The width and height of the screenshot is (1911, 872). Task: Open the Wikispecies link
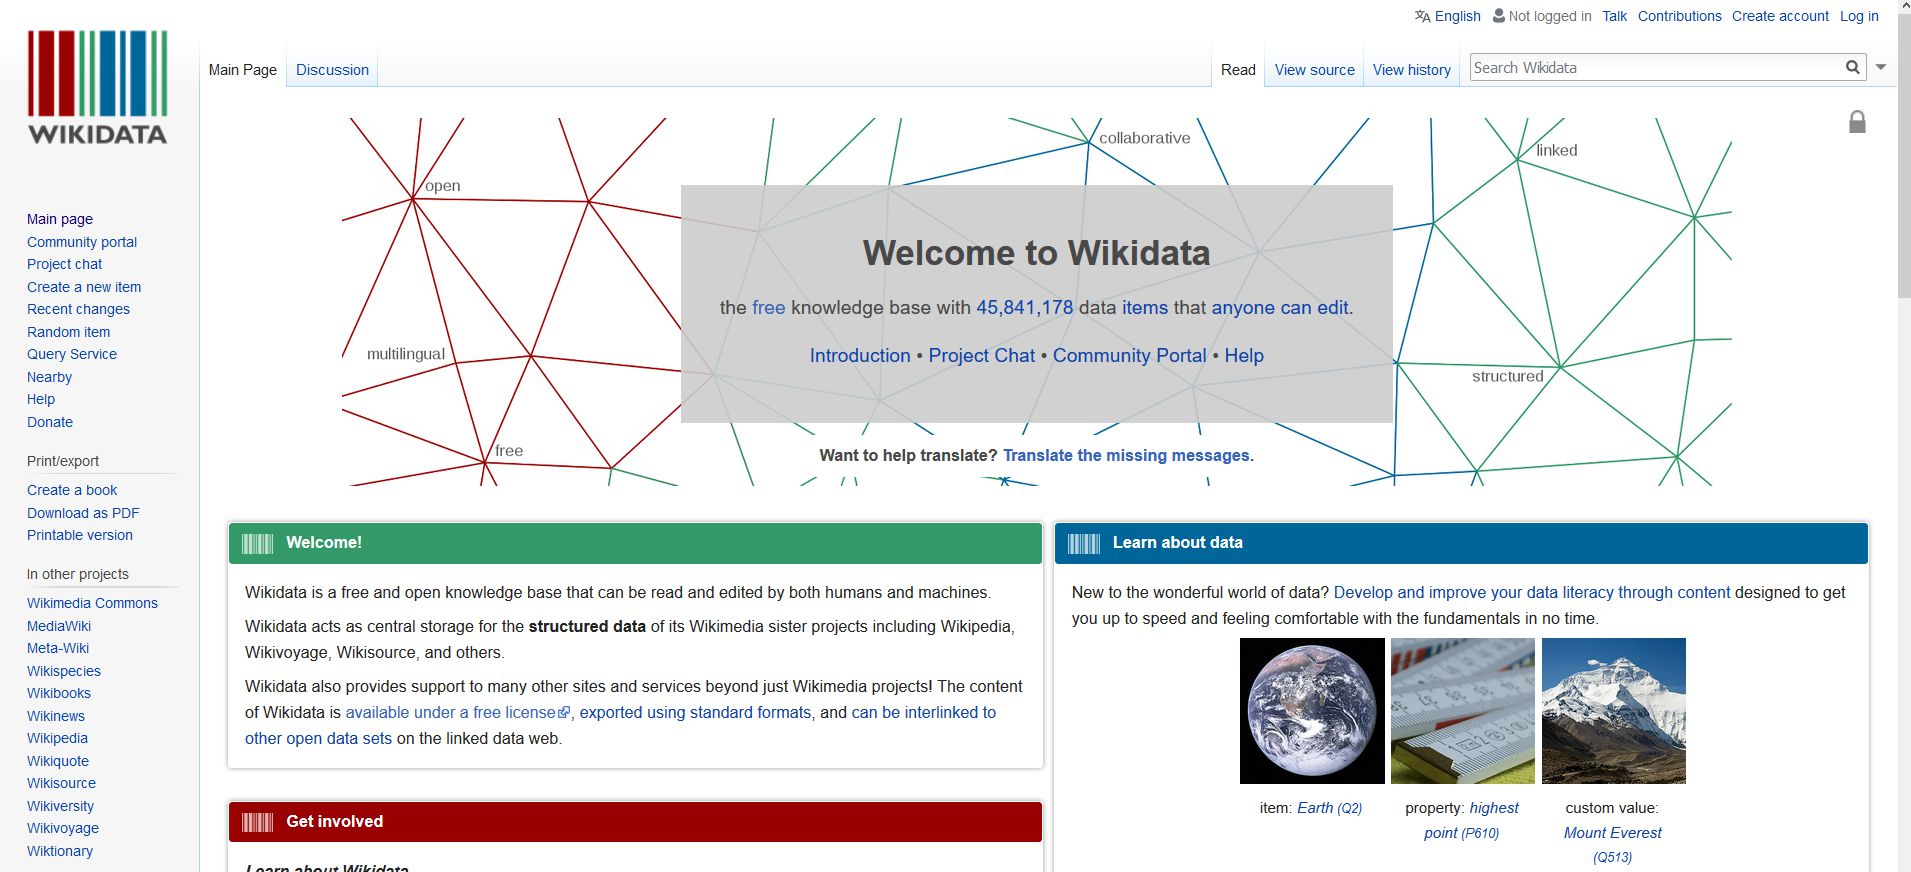tap(64, 671)
